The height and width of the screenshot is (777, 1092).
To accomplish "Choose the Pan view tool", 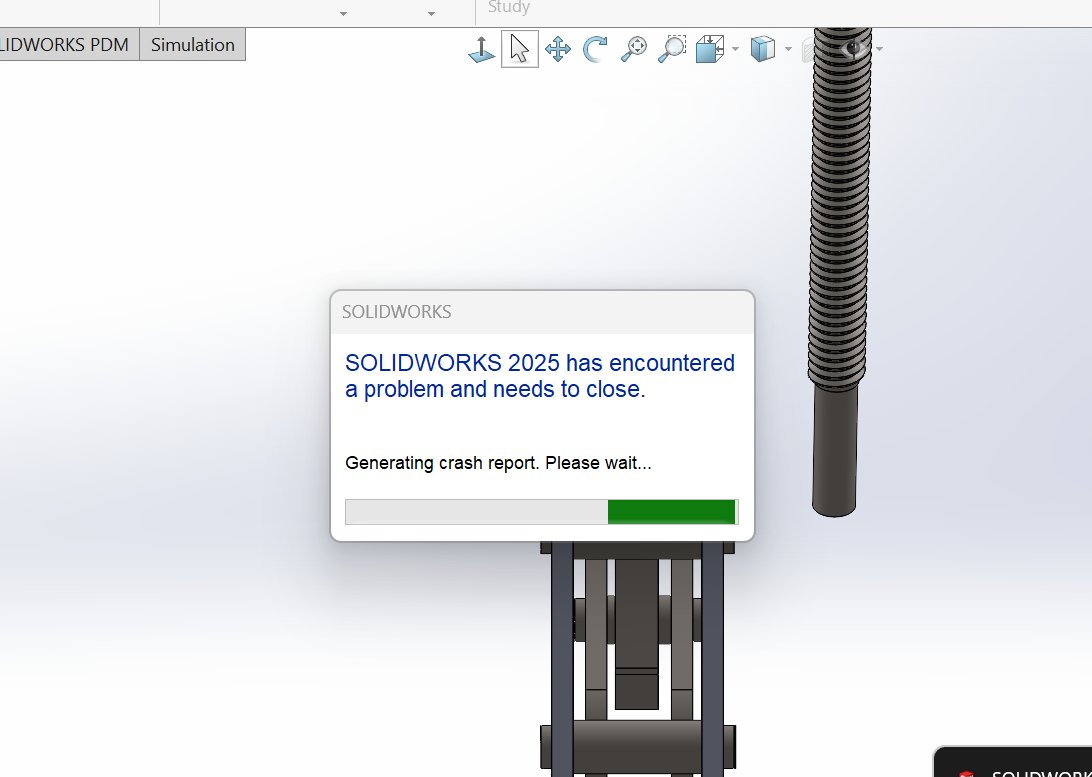I will [558, 49].
